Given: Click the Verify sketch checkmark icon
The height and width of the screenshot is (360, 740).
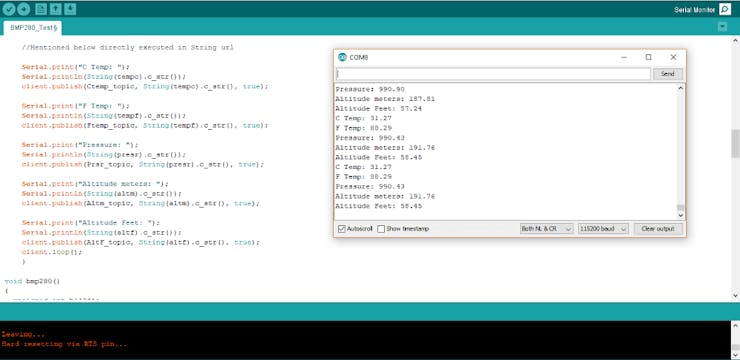Looking at the screenshot, I should coord(9,9).
